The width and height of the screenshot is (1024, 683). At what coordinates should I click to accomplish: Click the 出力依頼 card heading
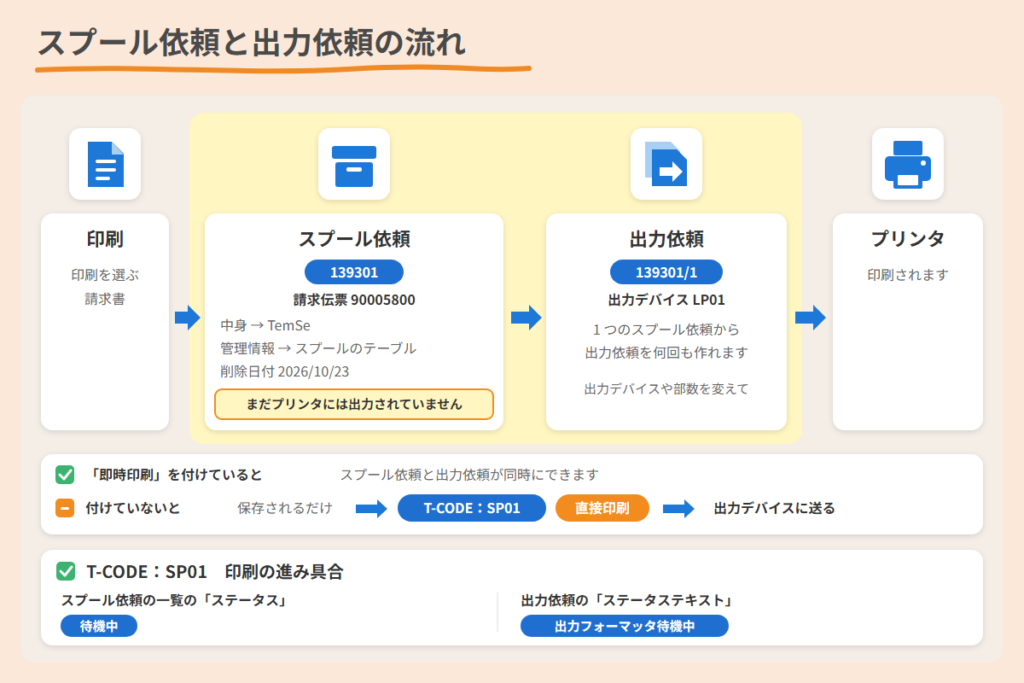(x=666, y=239)
